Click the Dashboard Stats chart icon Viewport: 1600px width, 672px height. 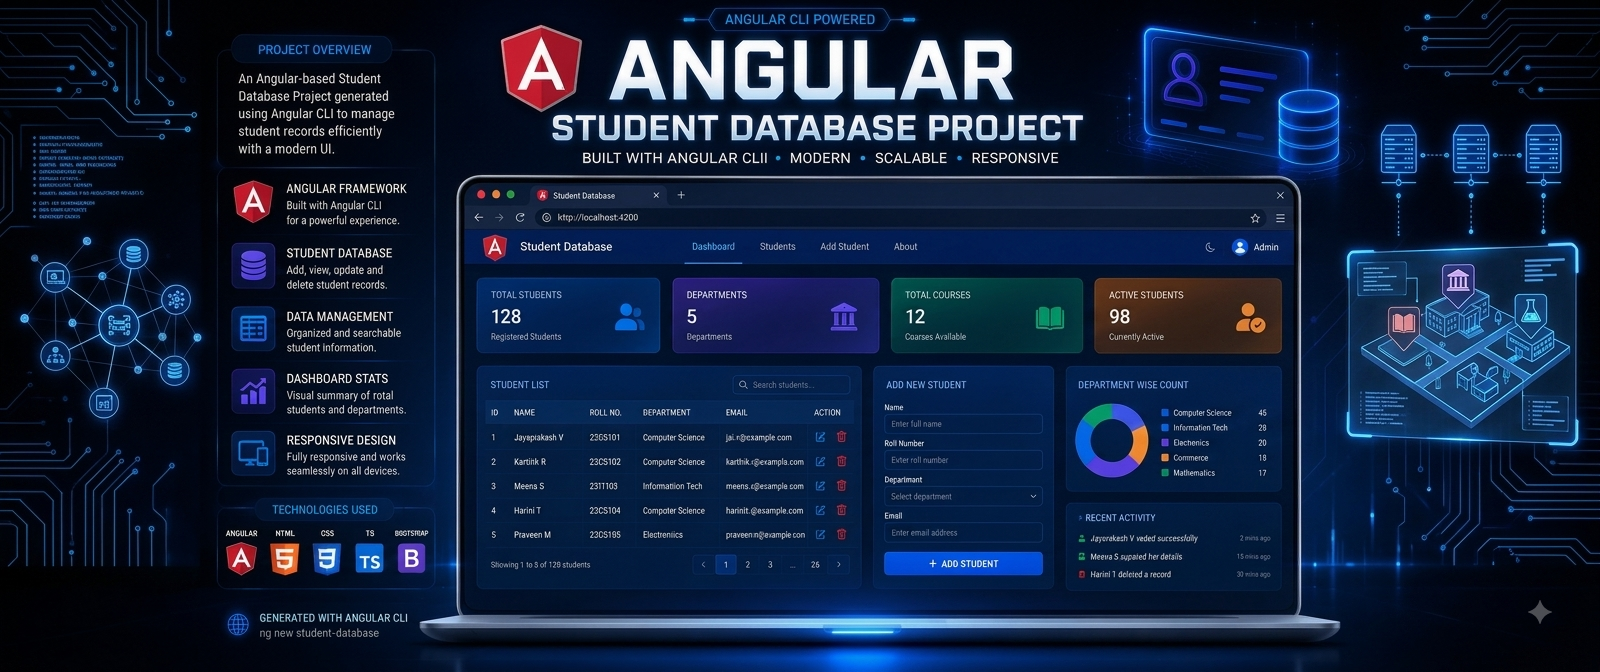254,391
